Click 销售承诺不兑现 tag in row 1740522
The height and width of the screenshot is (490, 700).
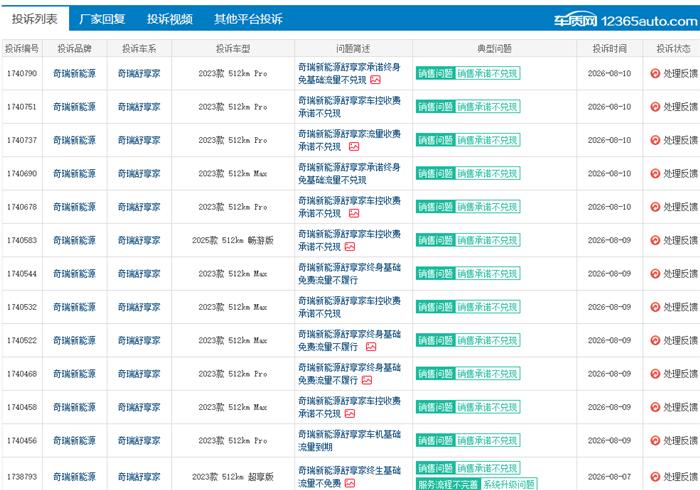click(488, 341)
